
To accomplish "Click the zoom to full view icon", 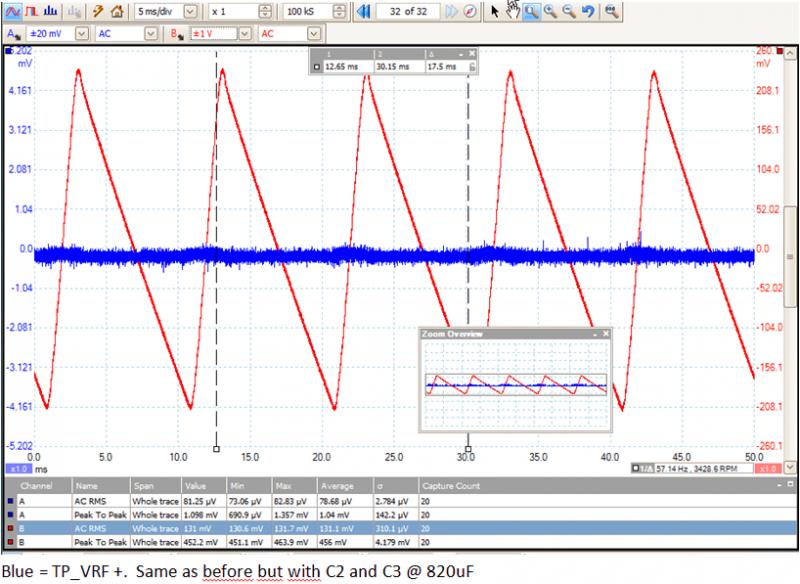I will [611, 11].
